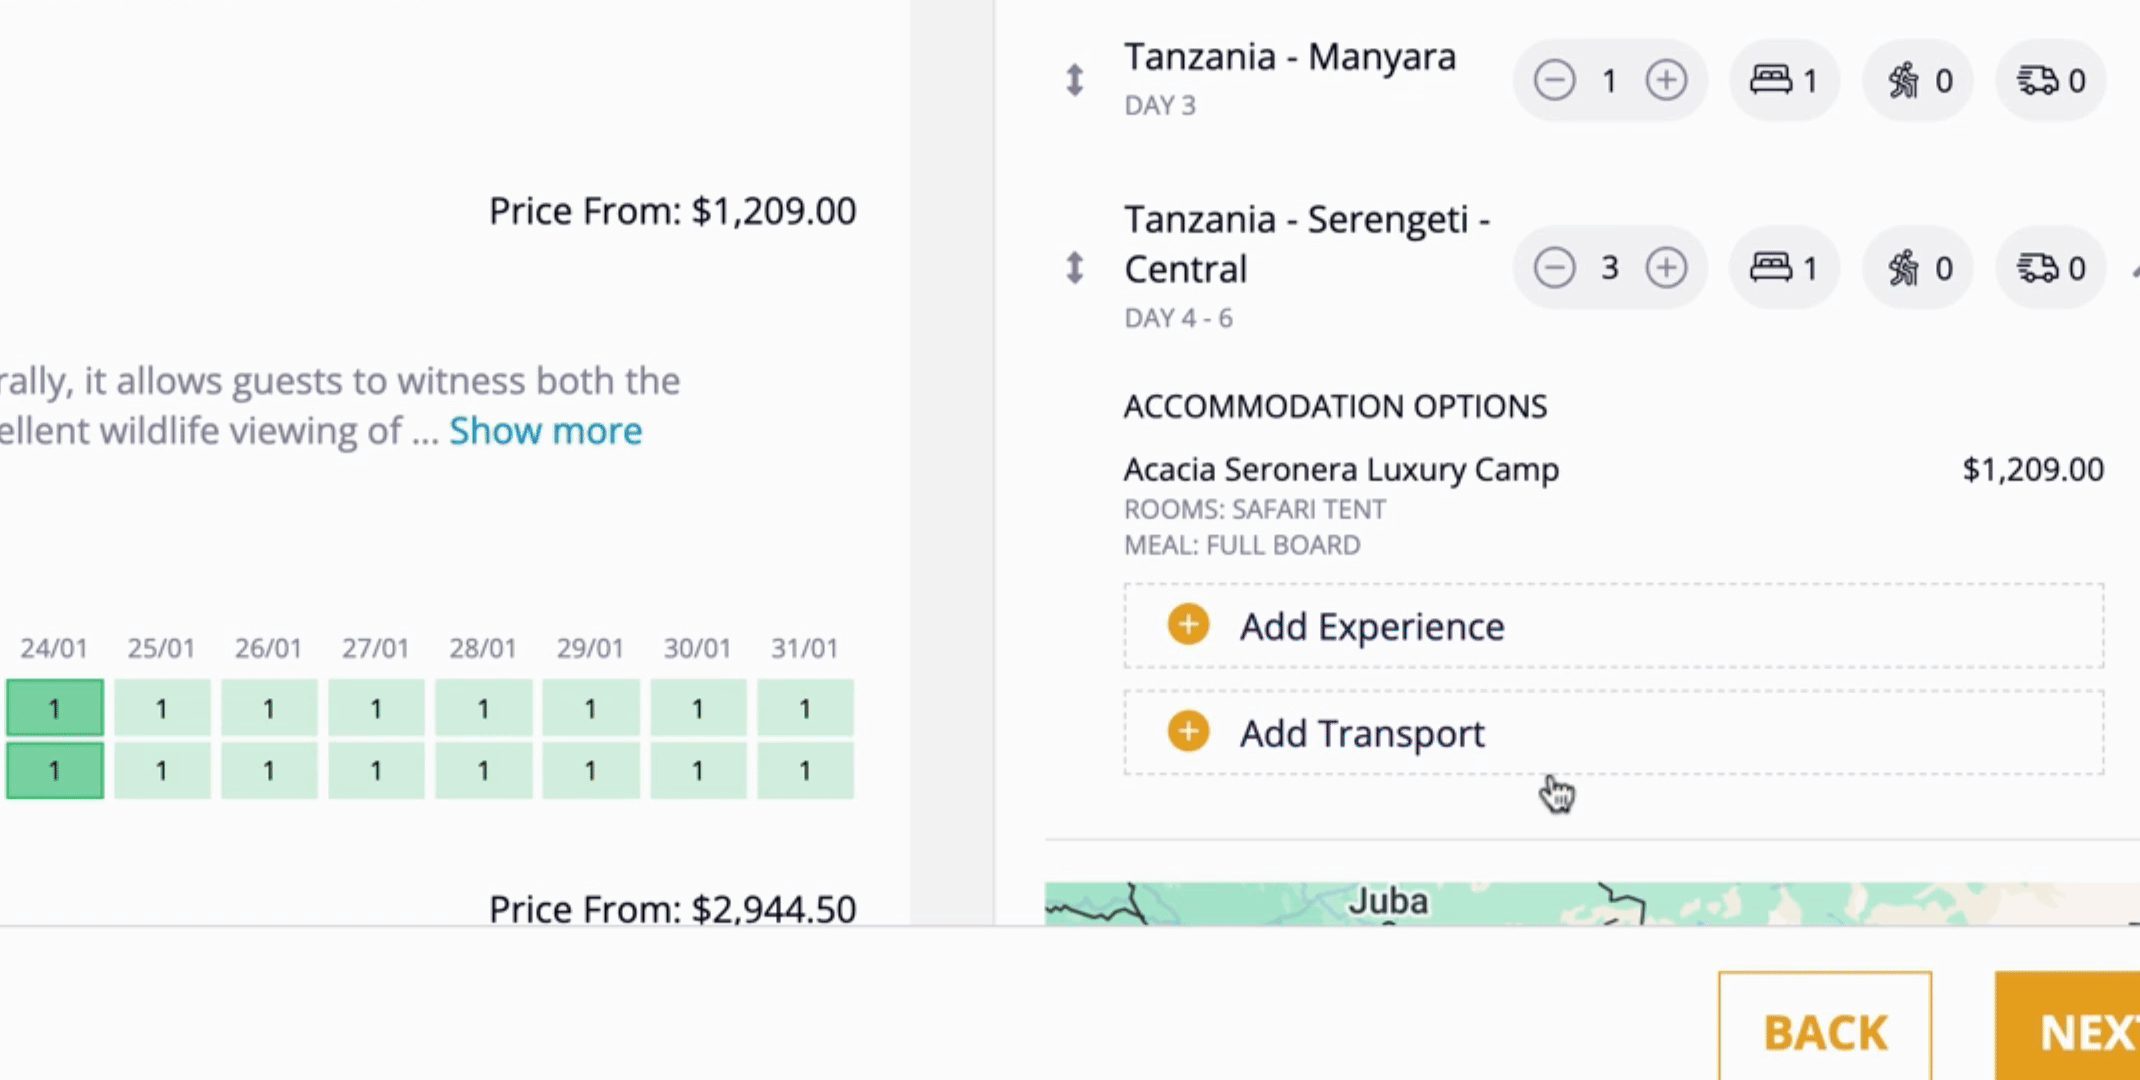
Task: Grab the reorder handle for Tanzania - Manyara
Action: click(x=1074, y=80)
